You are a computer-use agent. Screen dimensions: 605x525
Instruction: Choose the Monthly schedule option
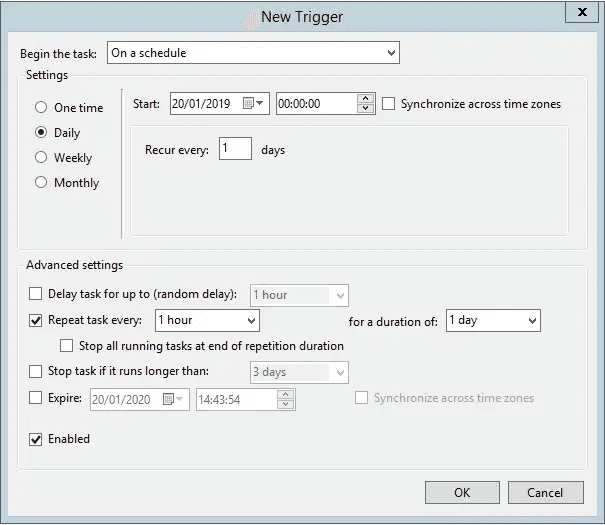point(41,182)
